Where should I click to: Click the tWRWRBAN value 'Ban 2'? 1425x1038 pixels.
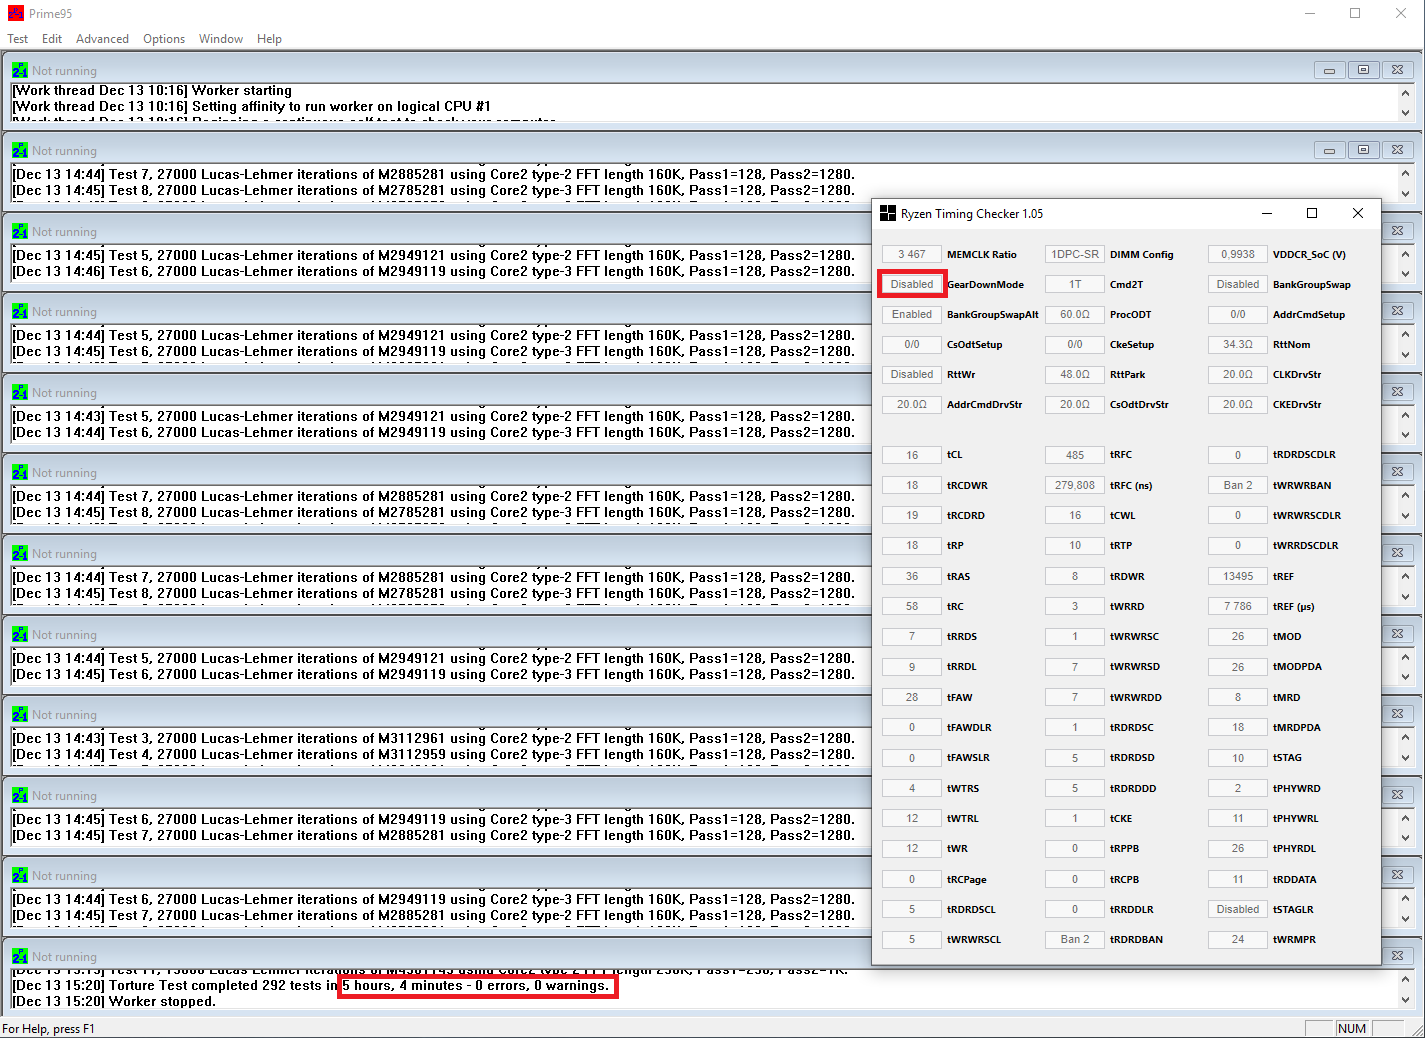tap(1238, 485)
